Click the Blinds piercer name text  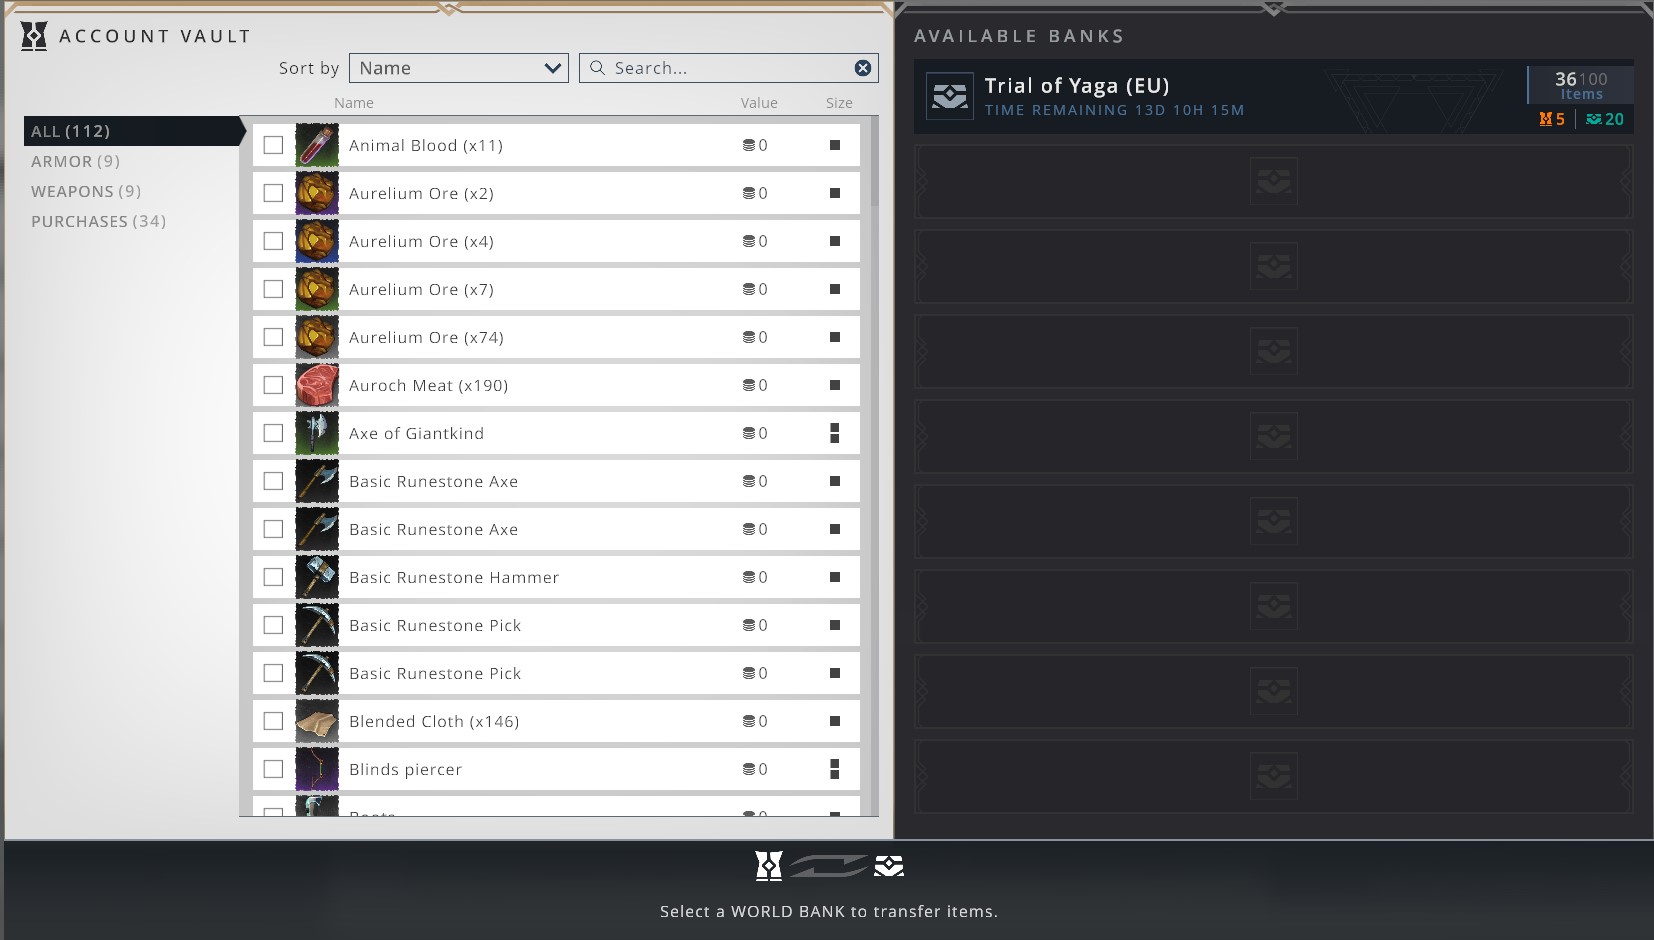[405, 769]
